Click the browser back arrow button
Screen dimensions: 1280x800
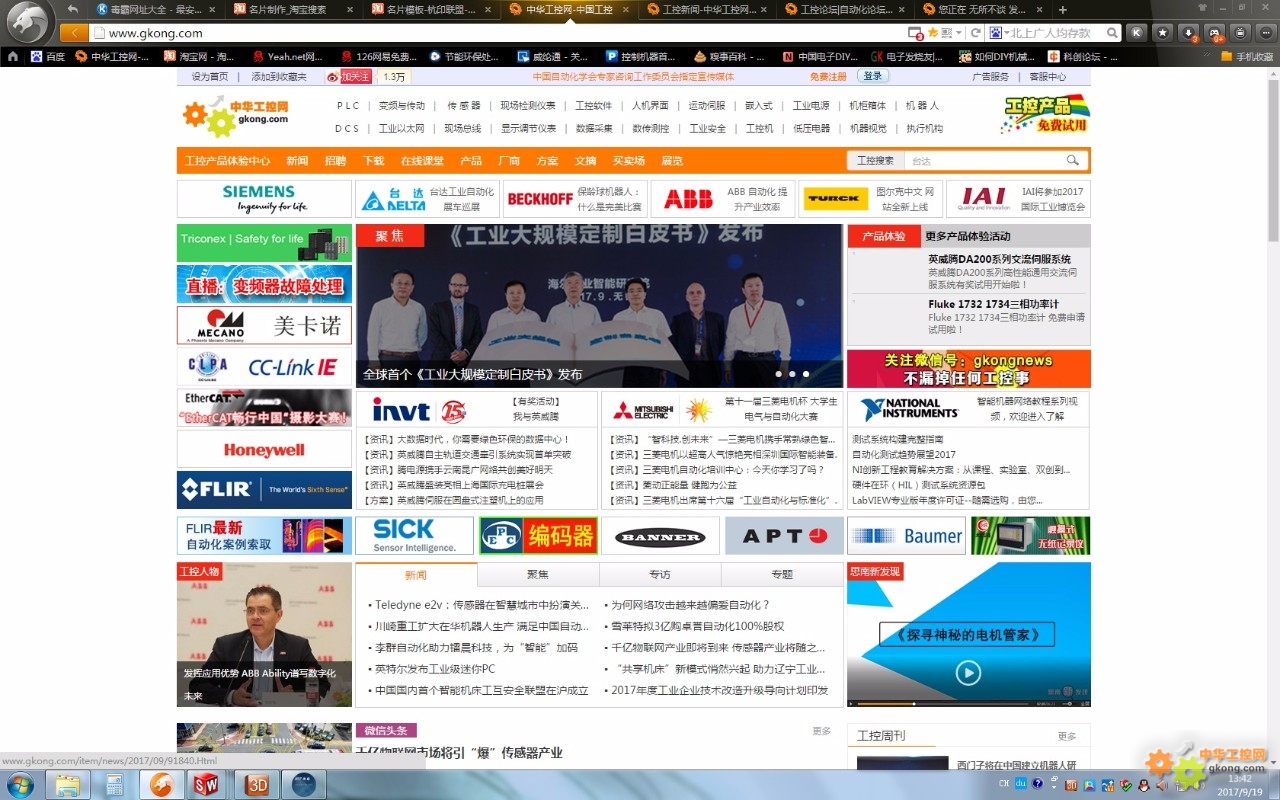pyautogui.click(x=74, y=33)
